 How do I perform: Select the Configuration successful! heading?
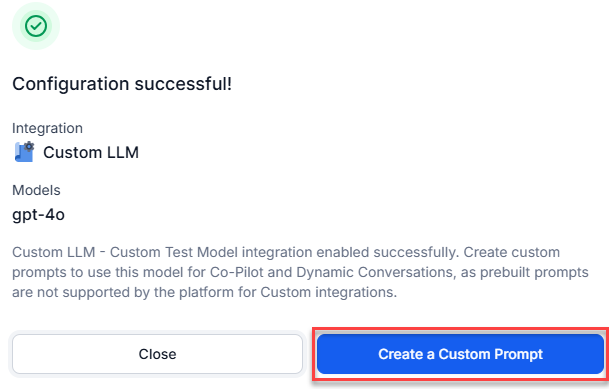coord(122,84)
